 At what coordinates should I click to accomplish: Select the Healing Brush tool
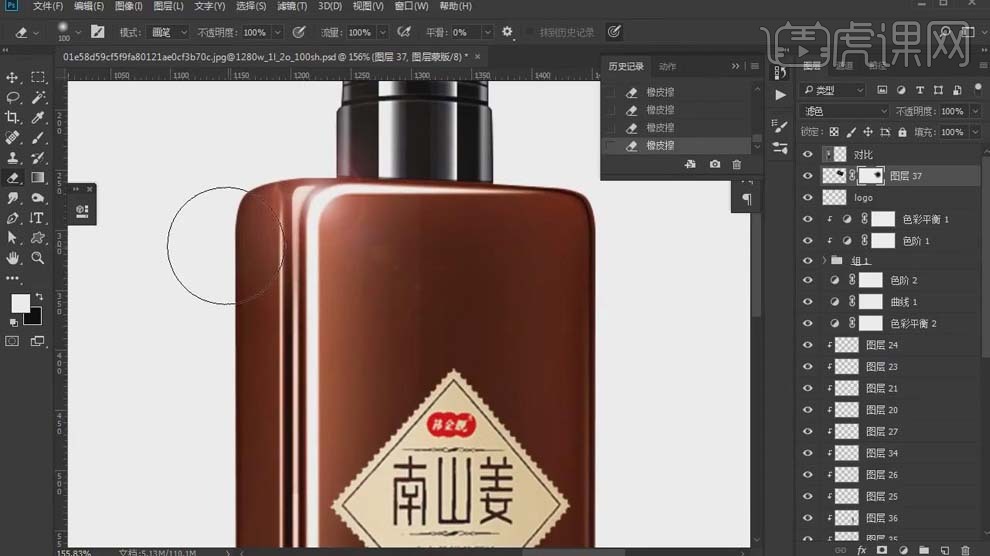click(x=12, y=138)
